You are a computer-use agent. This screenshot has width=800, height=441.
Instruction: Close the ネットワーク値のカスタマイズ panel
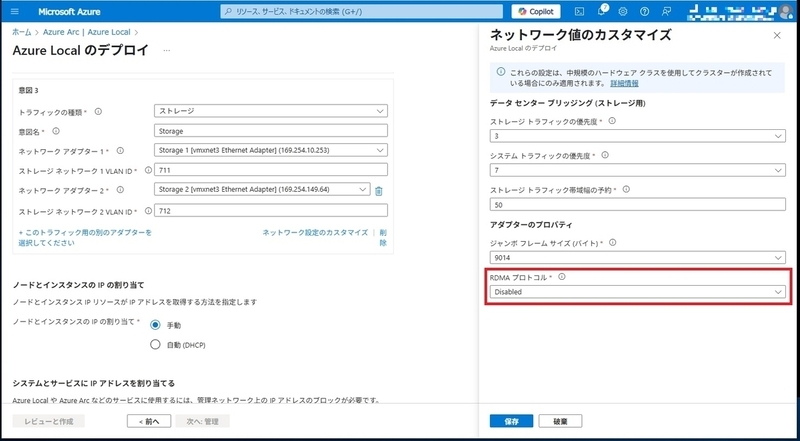click(x=777, y=35)
